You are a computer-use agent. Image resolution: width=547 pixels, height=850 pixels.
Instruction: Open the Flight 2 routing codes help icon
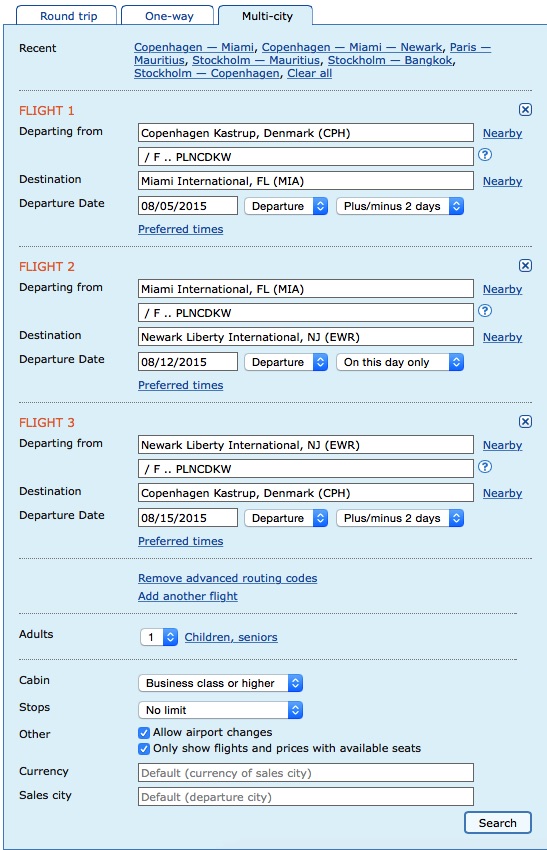pos(485,311)
